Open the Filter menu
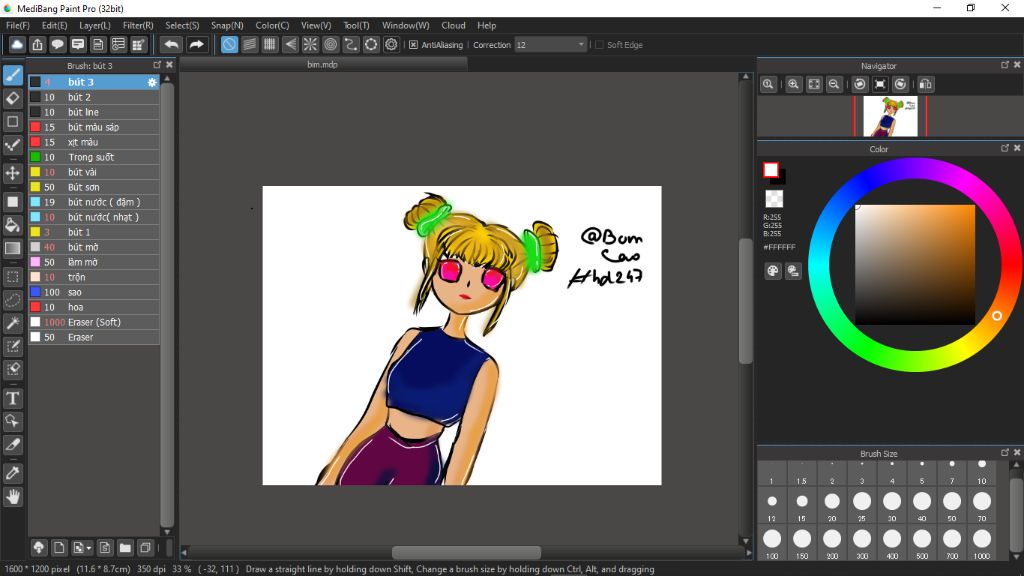Viewport: 1024px width, 576px height. pyautogui.click(x=138, y=25)
